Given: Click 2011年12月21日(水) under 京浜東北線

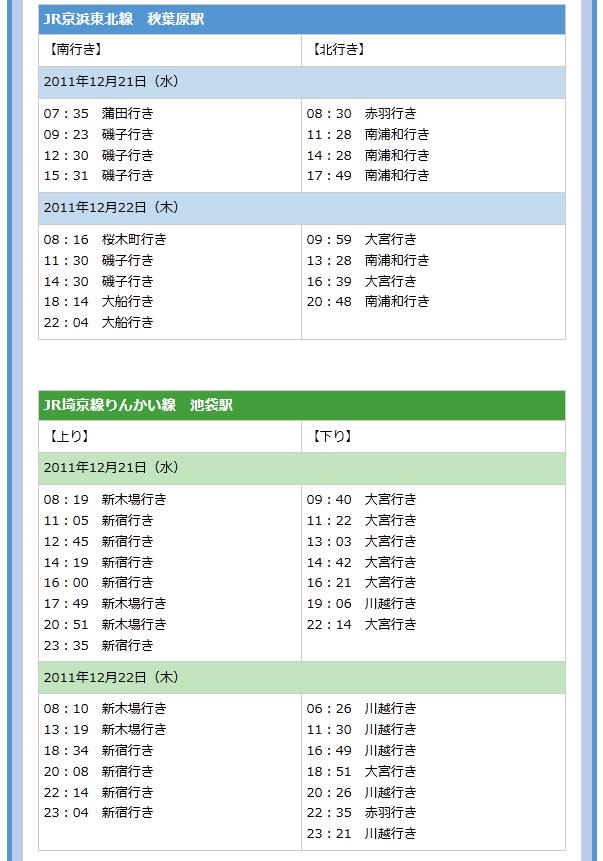Looking at the screenshot, I should [302, 82].
